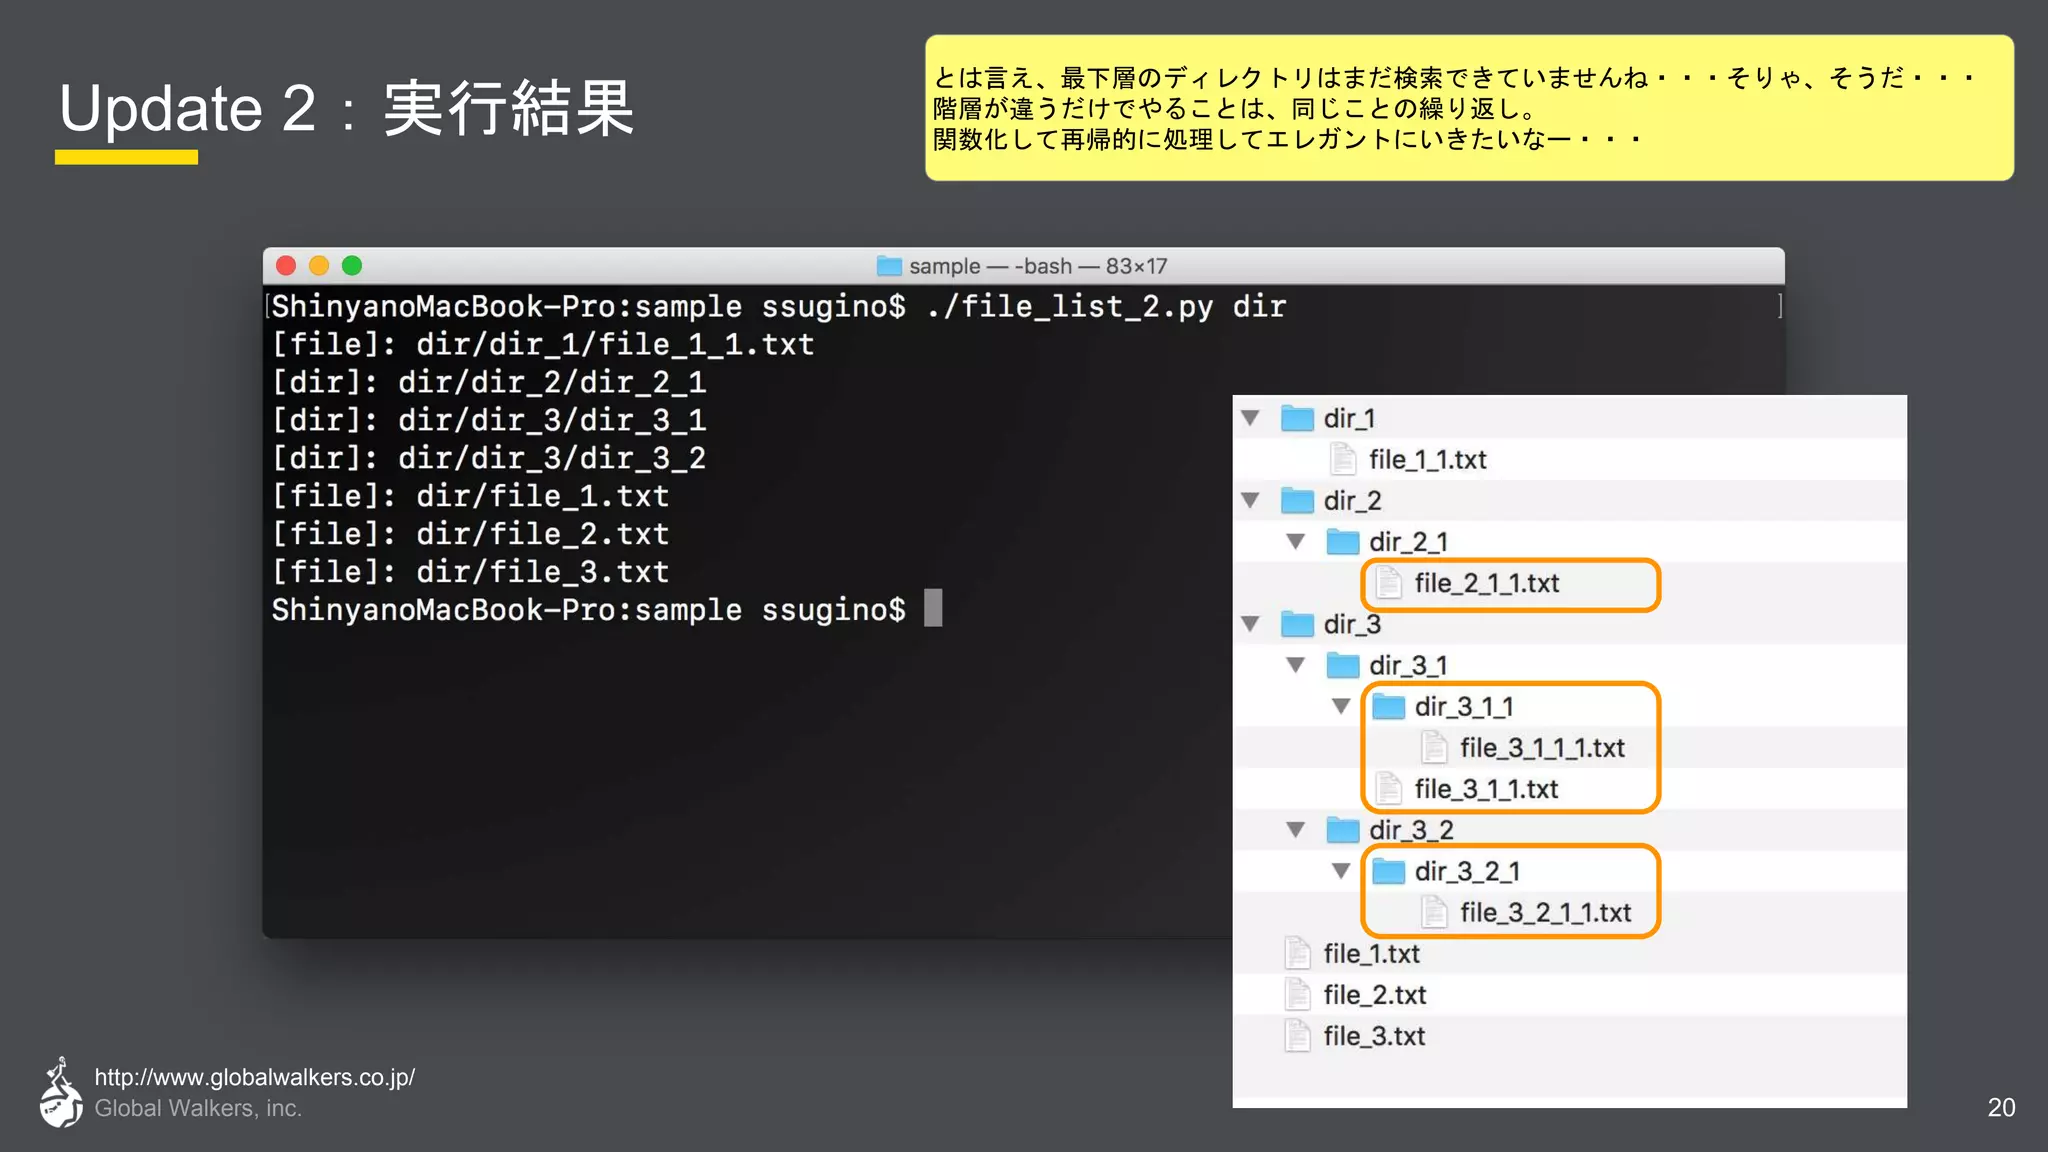Click terminal output '[dir]: dir/dir_2/dir_2_1'
Viewport: 2048px width, 1152px height.
coord(489,382)
